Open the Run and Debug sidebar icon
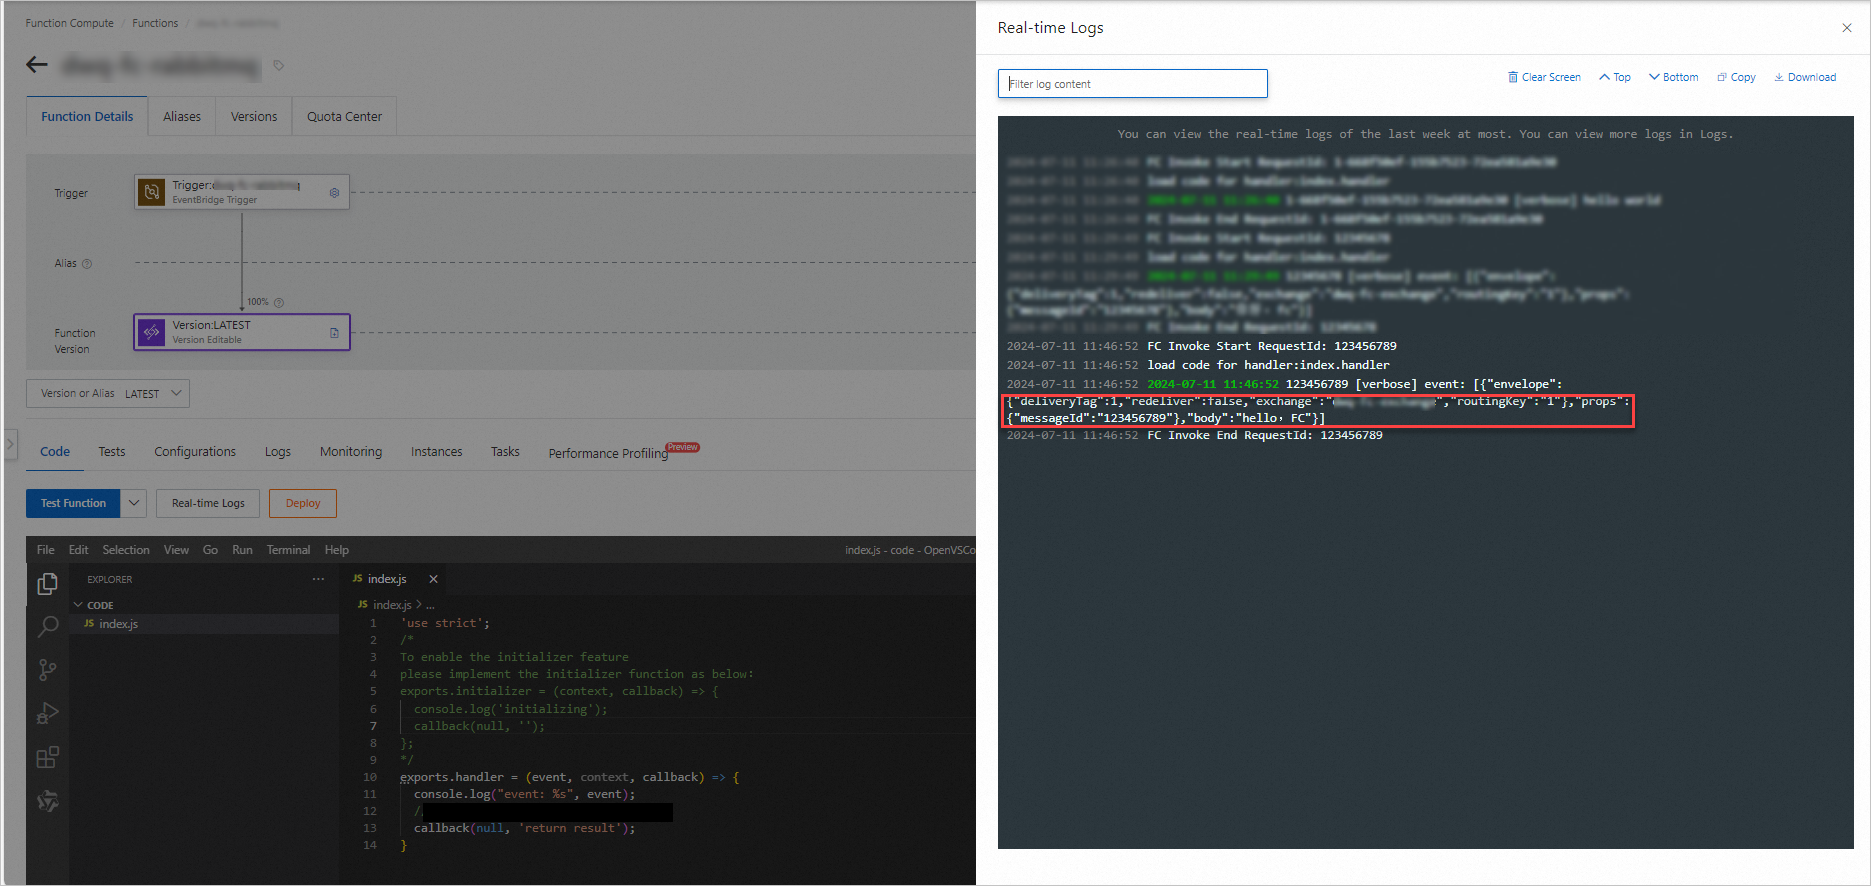 pyautogui.click(x=47, y=714)
